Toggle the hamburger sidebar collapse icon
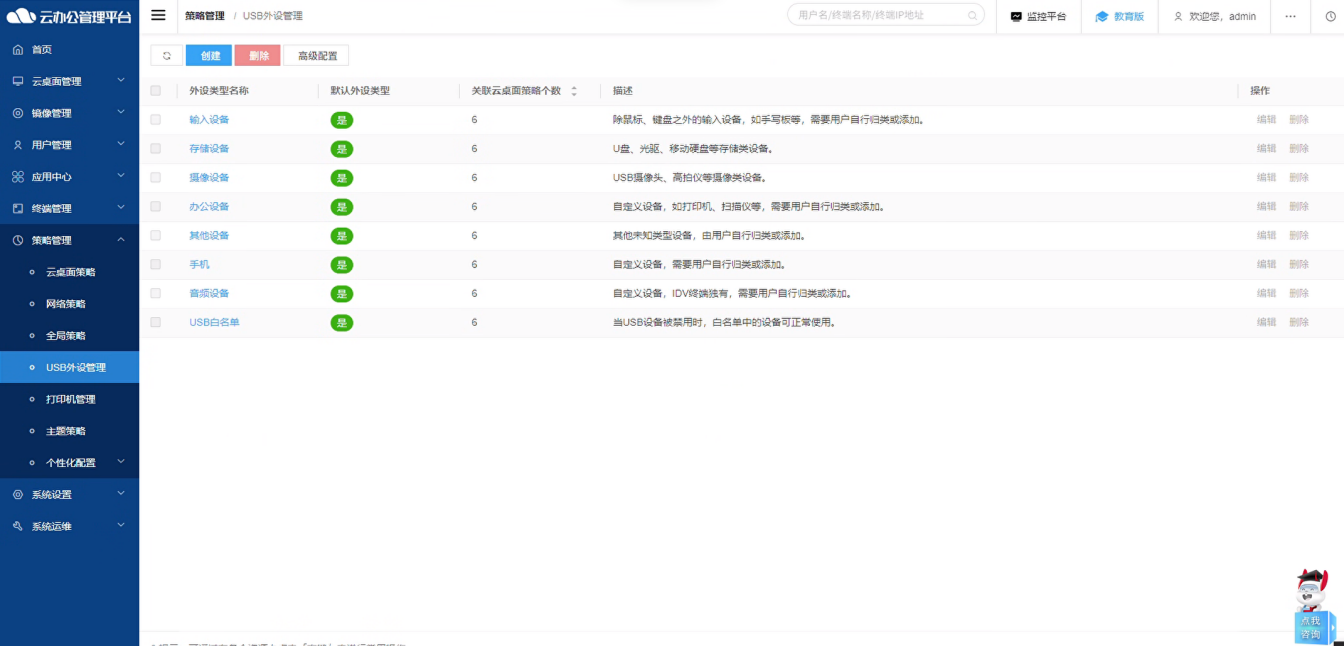Image resolution: width=1344 pixels, height=646 pixels. [x=158, y=15]
